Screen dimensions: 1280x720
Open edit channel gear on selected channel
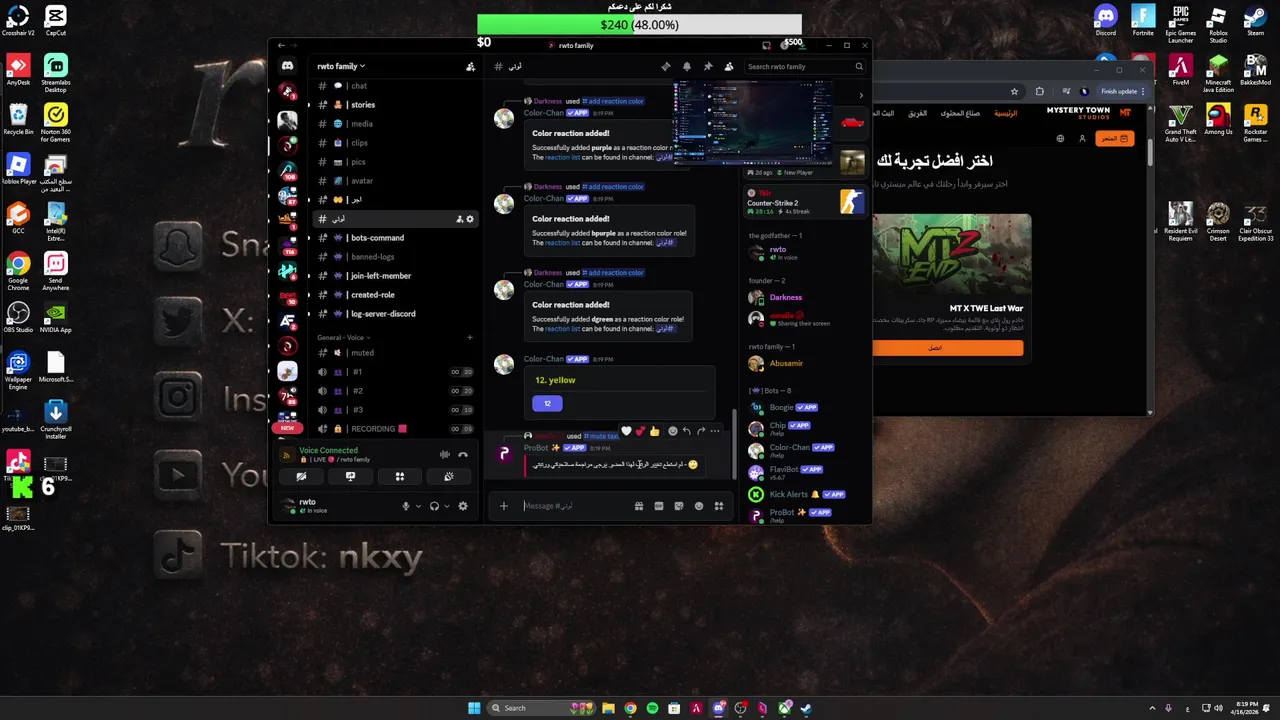pos(470,219)
